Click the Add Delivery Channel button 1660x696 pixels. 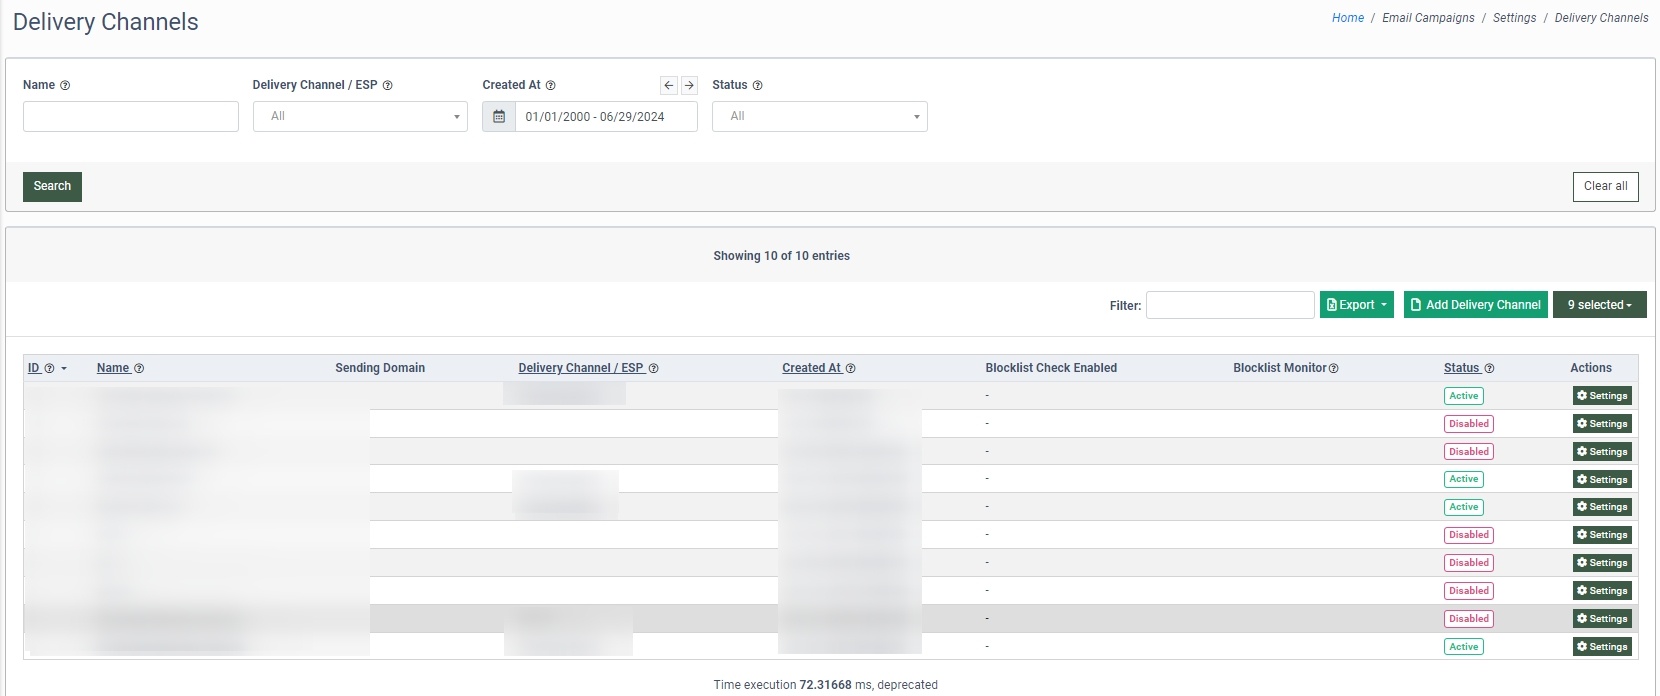pos(1475,305)
